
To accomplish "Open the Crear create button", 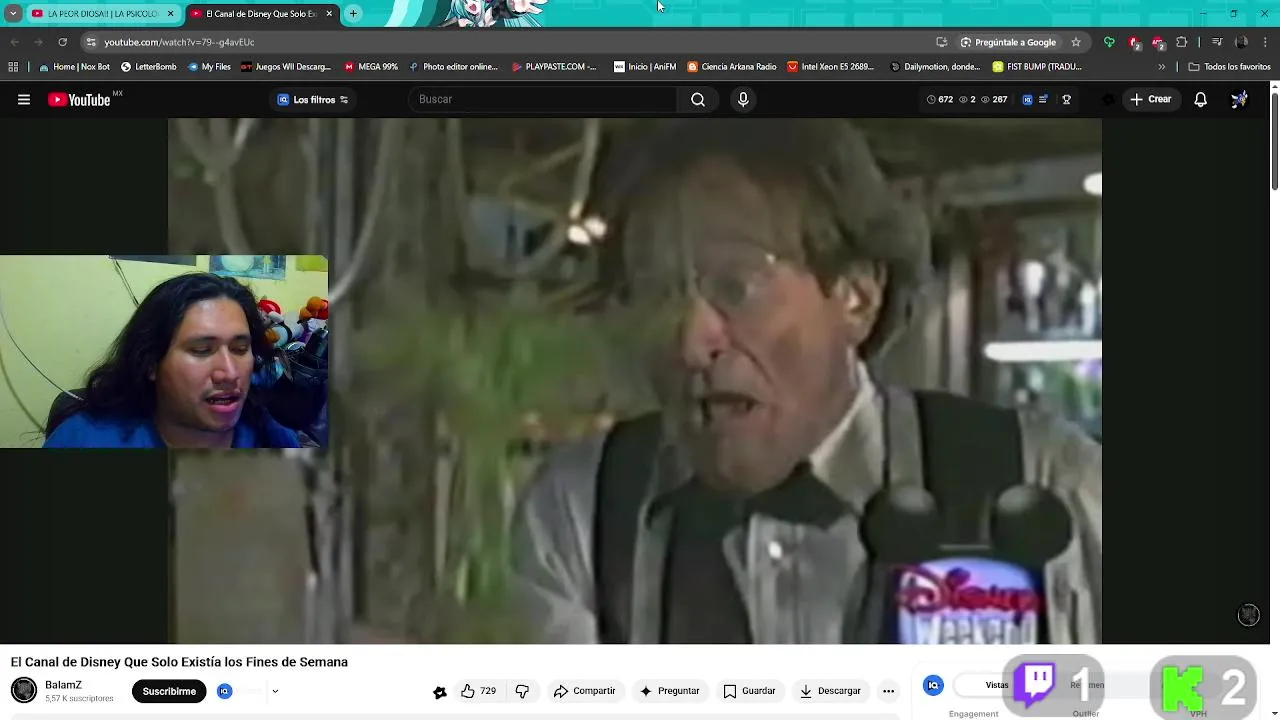I will (1151, 99).
